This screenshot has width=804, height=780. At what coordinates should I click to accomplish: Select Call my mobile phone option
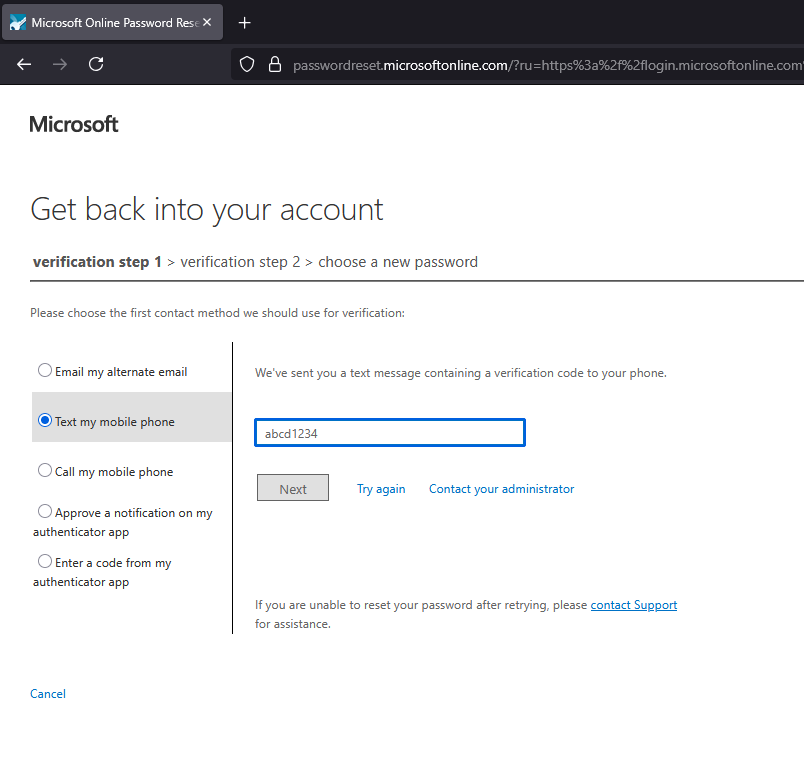pyautogui.click(x=45, y=470)
